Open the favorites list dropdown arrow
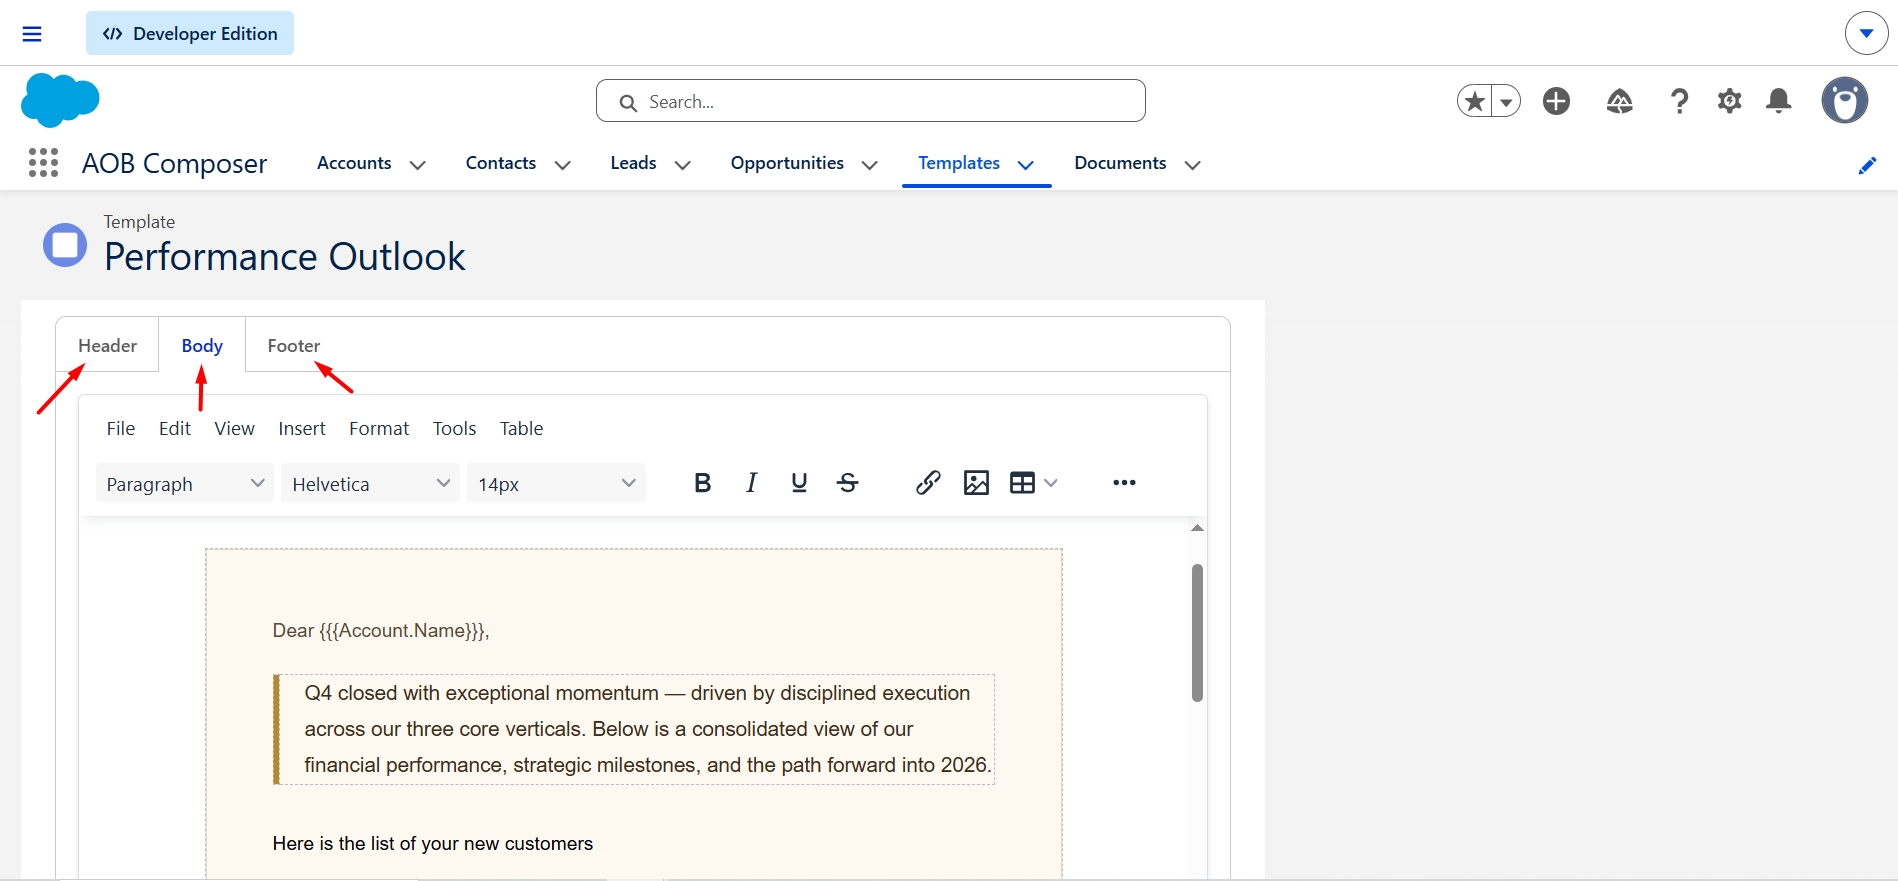Screen dimensions: 1898x881 click(1506, 101)
